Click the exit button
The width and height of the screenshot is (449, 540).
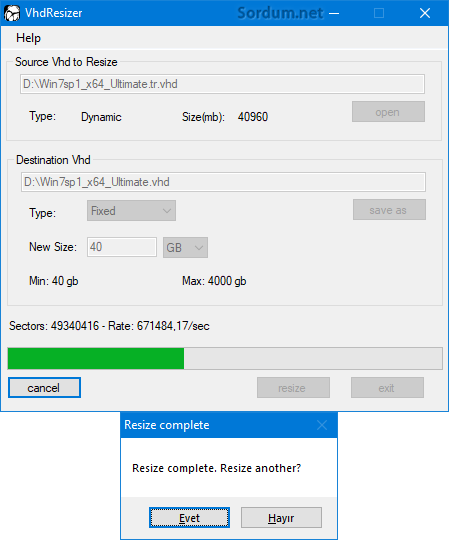tap(387, 388)
